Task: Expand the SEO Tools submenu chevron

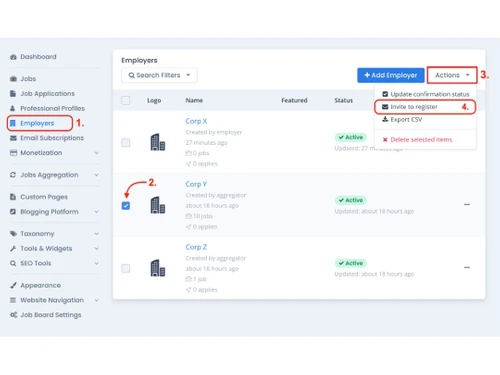Action: point(96,263)
